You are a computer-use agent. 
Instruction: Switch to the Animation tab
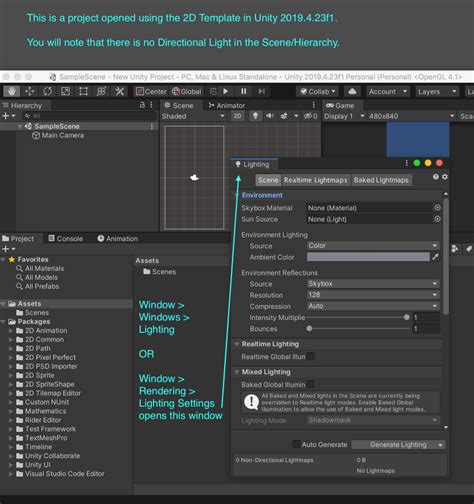point(118,239)
